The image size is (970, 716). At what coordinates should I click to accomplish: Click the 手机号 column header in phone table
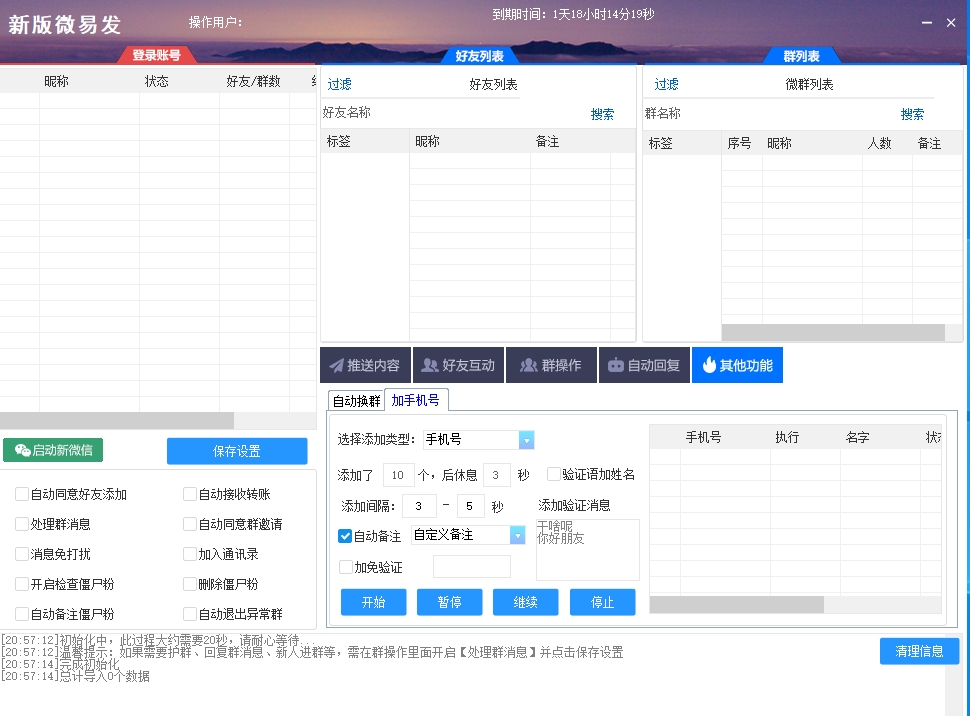tap(703, 438)
